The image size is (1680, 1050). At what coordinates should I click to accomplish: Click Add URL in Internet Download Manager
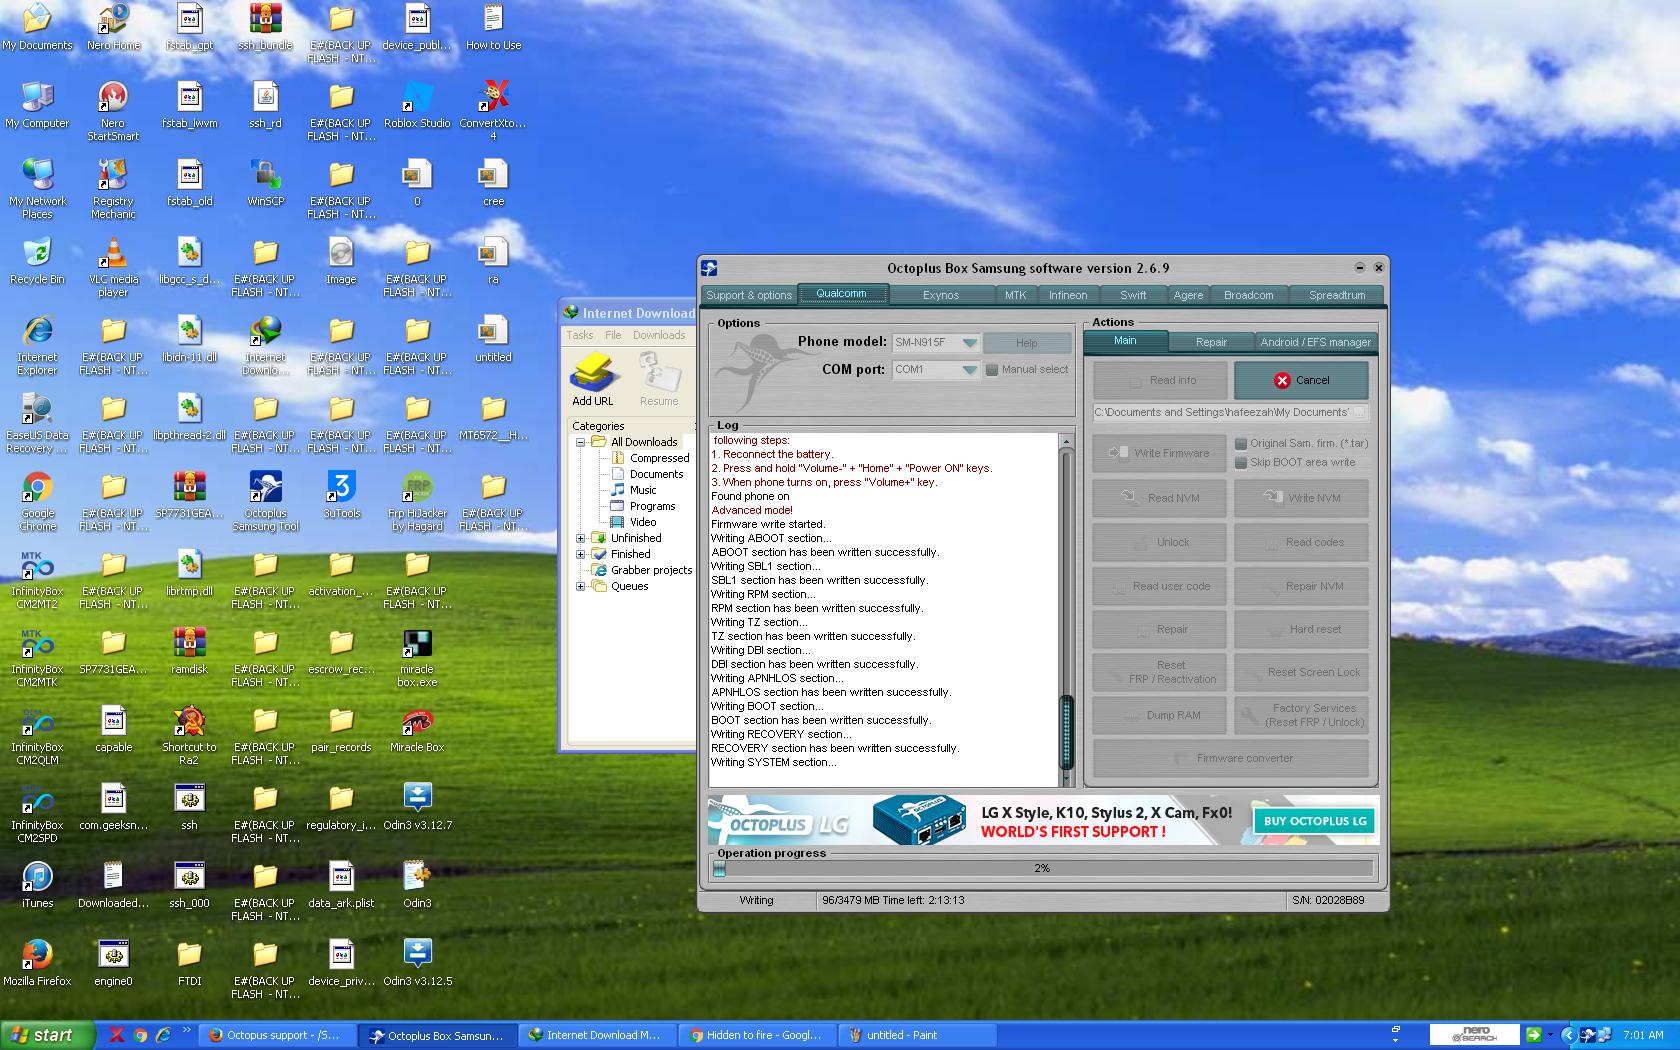[x=593, y=379]
